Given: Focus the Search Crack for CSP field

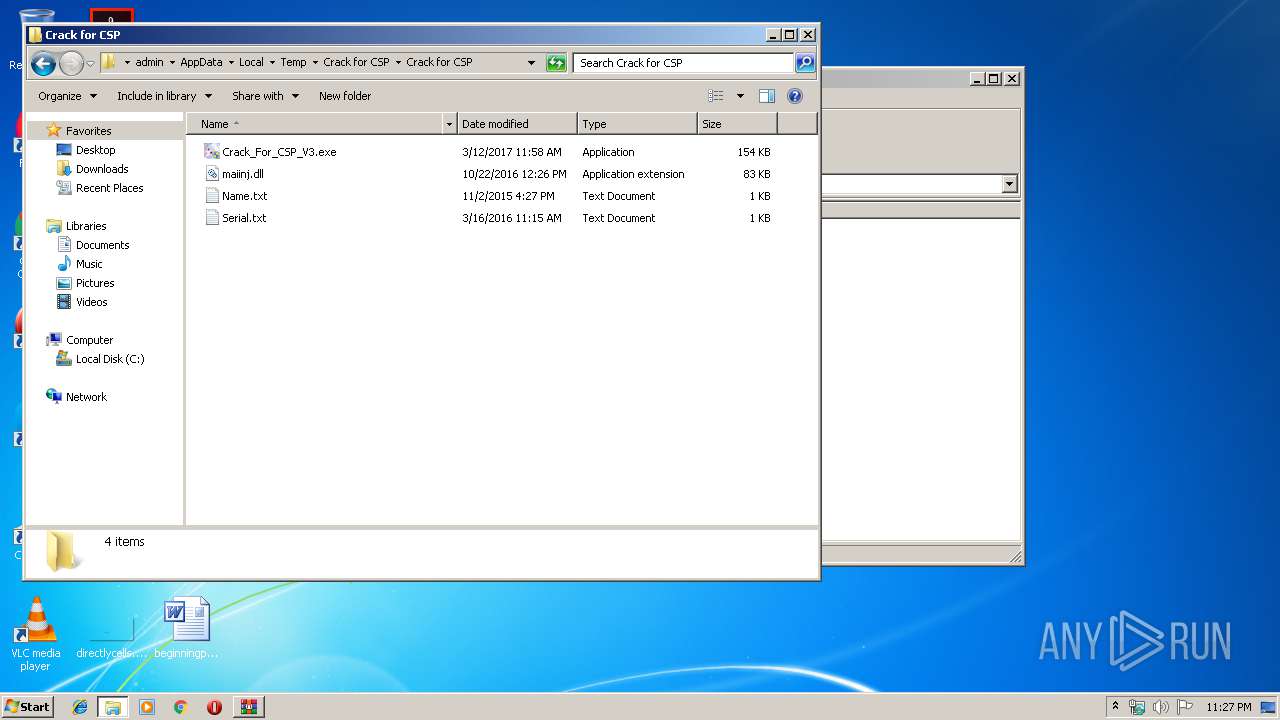Looking at the screenshot, I should [683, 63].
